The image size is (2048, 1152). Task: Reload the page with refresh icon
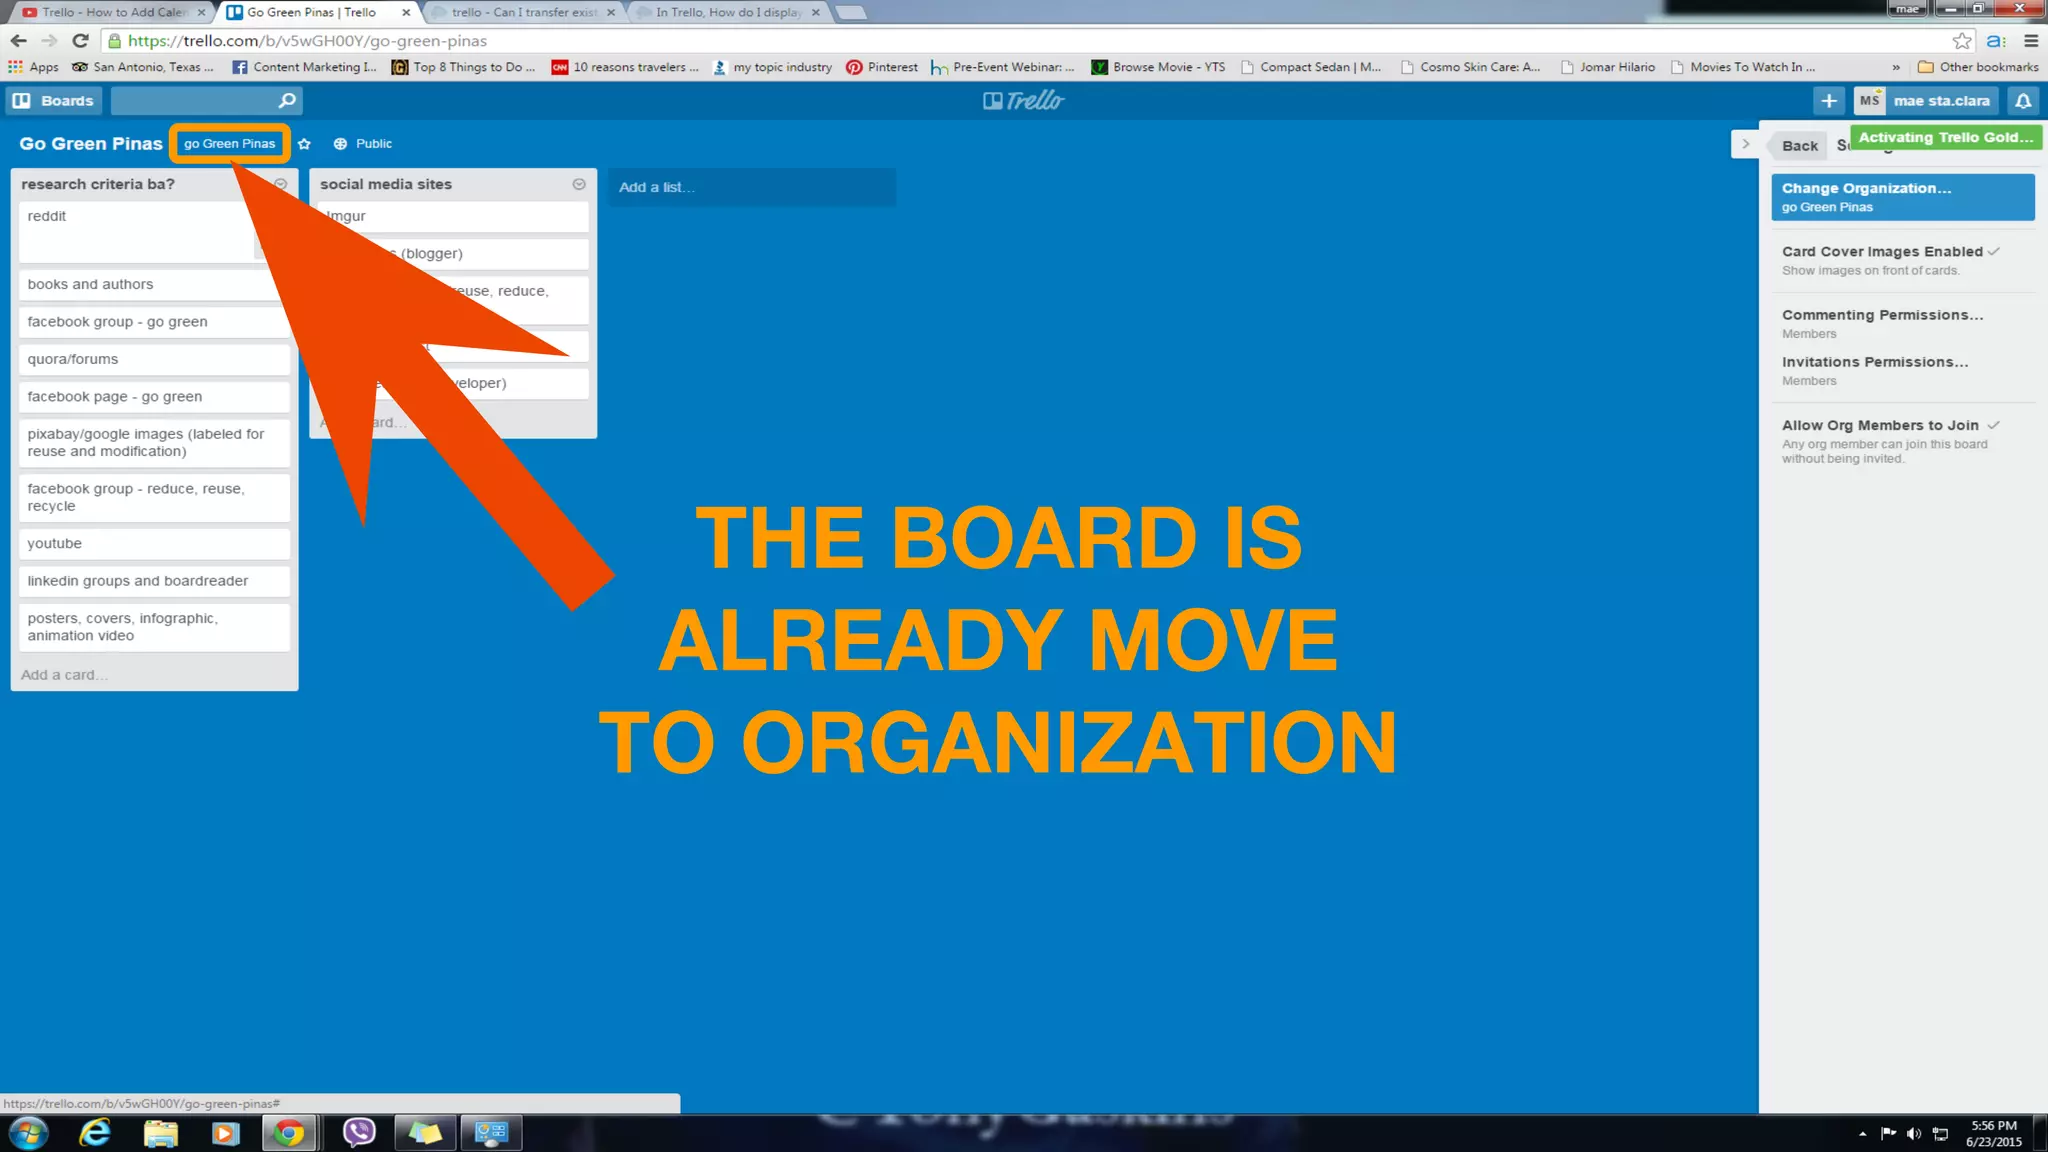click(81, 41)
